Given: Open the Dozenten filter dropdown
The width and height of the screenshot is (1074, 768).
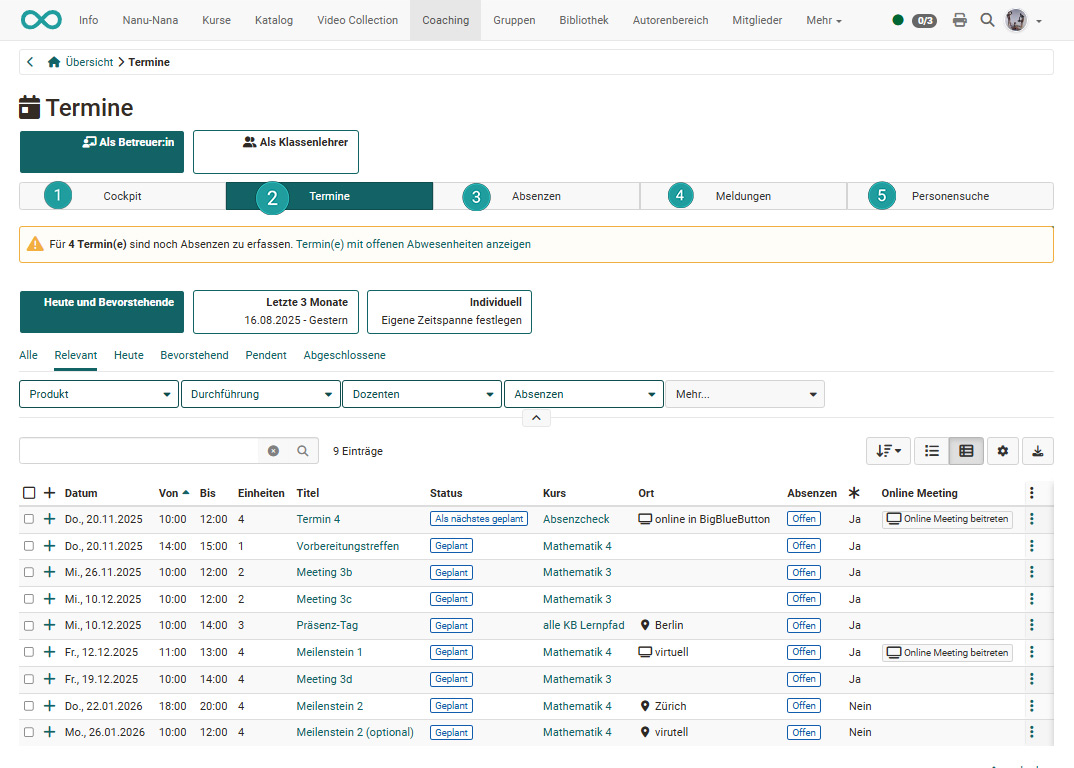Looking at the screenshot, I should (421, 393).
